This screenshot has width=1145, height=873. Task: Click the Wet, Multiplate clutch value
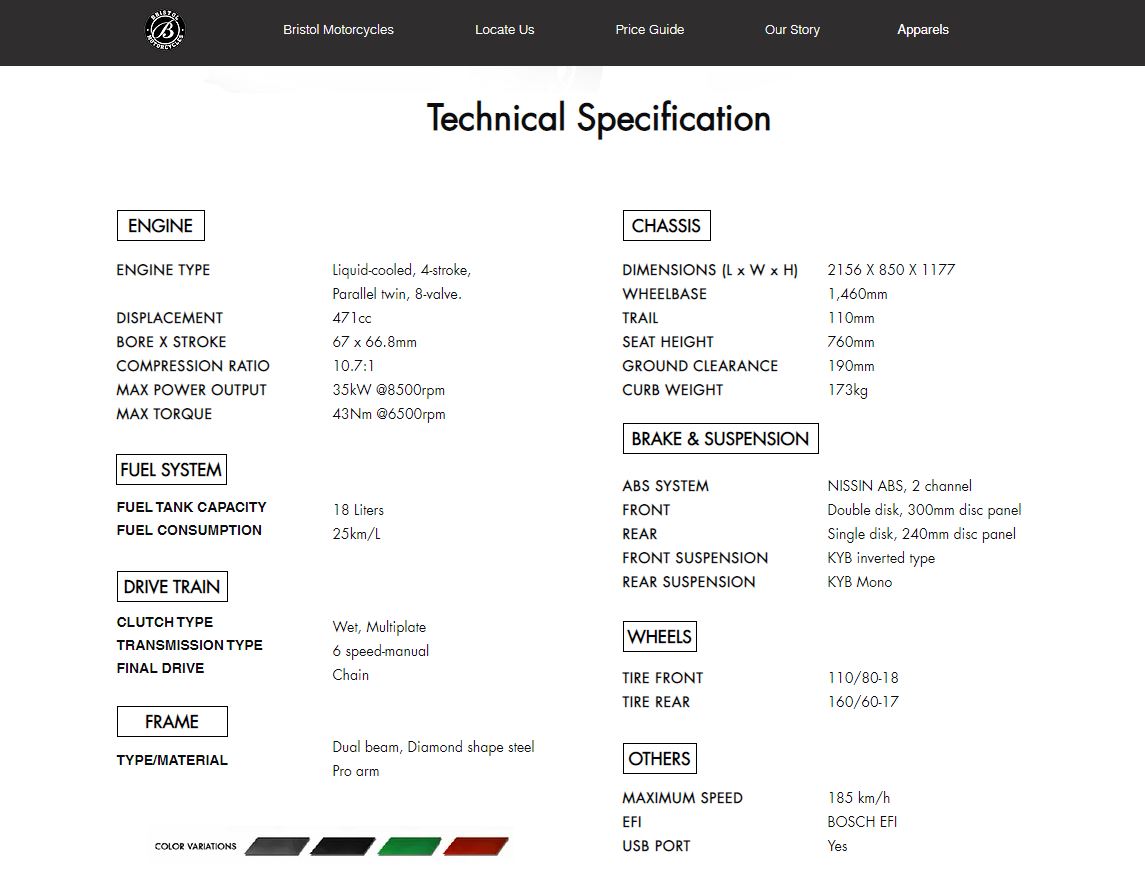(379, 627)
